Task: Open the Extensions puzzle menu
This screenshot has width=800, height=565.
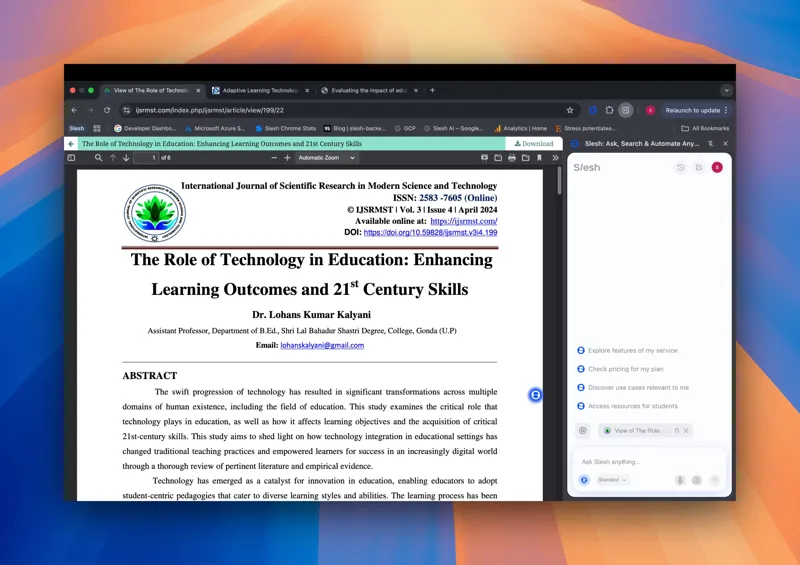Action: click(x=609, y=110)
